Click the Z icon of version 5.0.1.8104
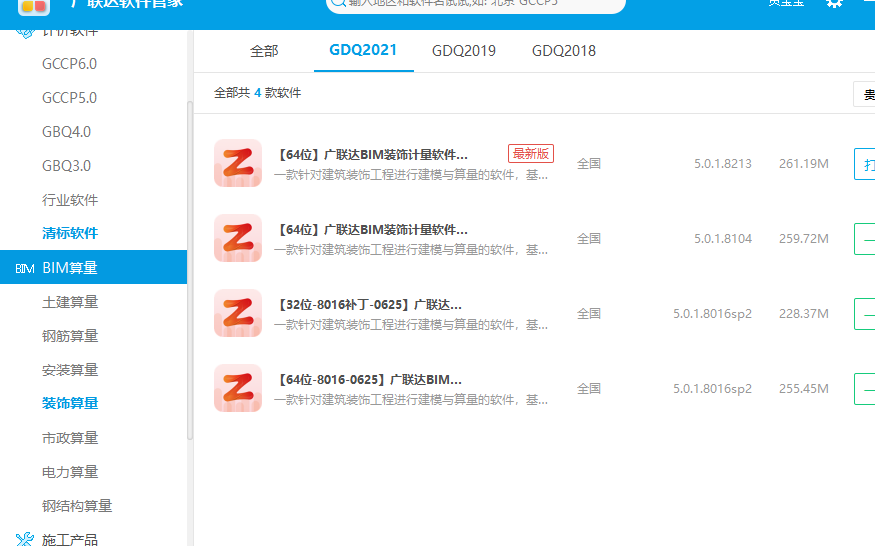875x546 pixels. [238, 238]
